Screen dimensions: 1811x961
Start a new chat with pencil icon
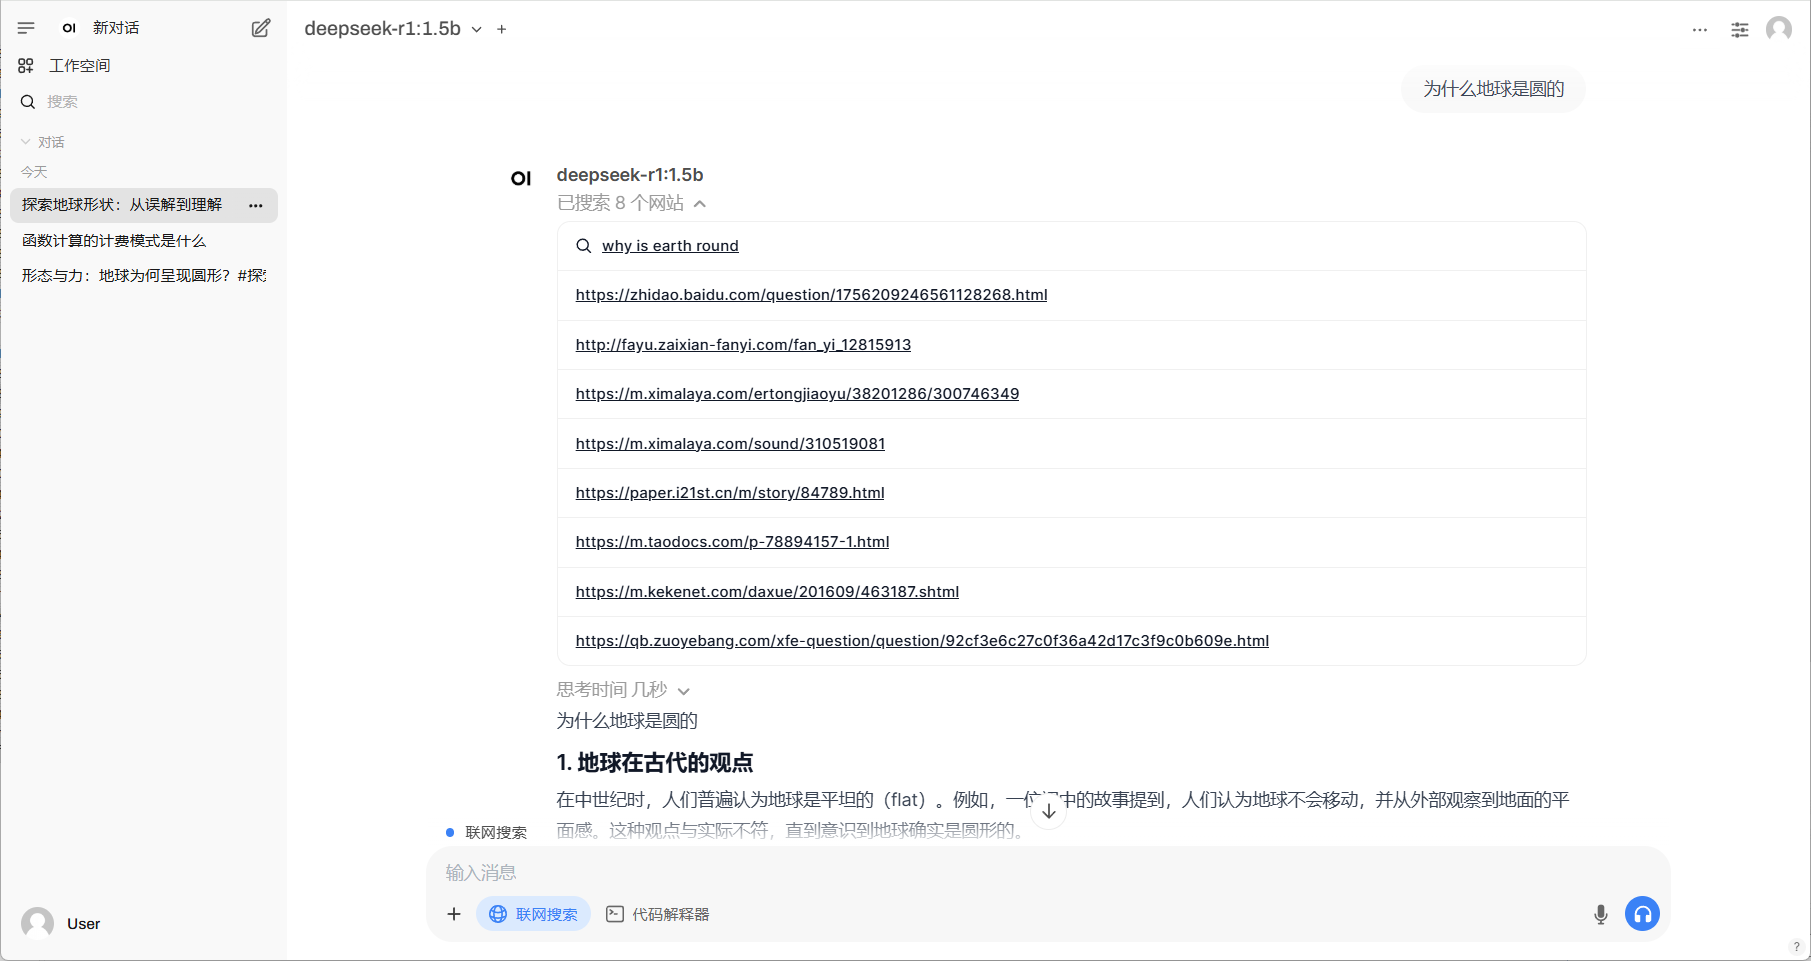pyautogui.click(x=261, y=28)
